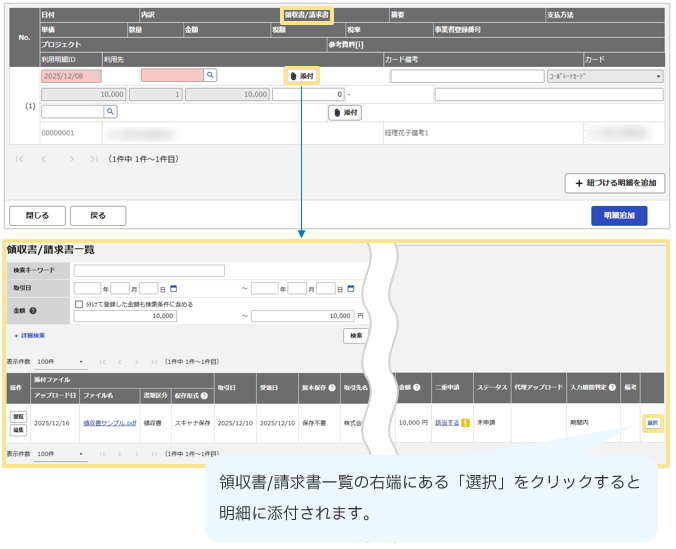Go to next page in the pager below the receipt table
The width and height of the screenshot is (676, 549).
coord(137,454)
